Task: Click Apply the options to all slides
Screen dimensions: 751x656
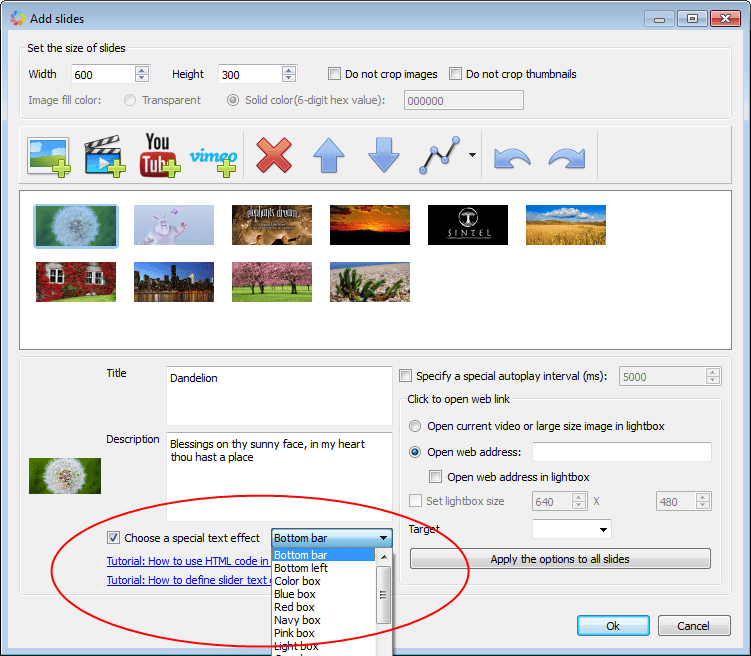Action: 560,559
